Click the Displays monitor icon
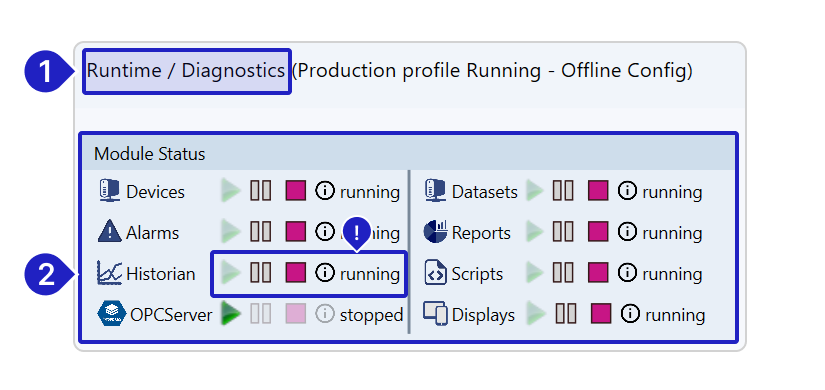 [x=435, y=314]
